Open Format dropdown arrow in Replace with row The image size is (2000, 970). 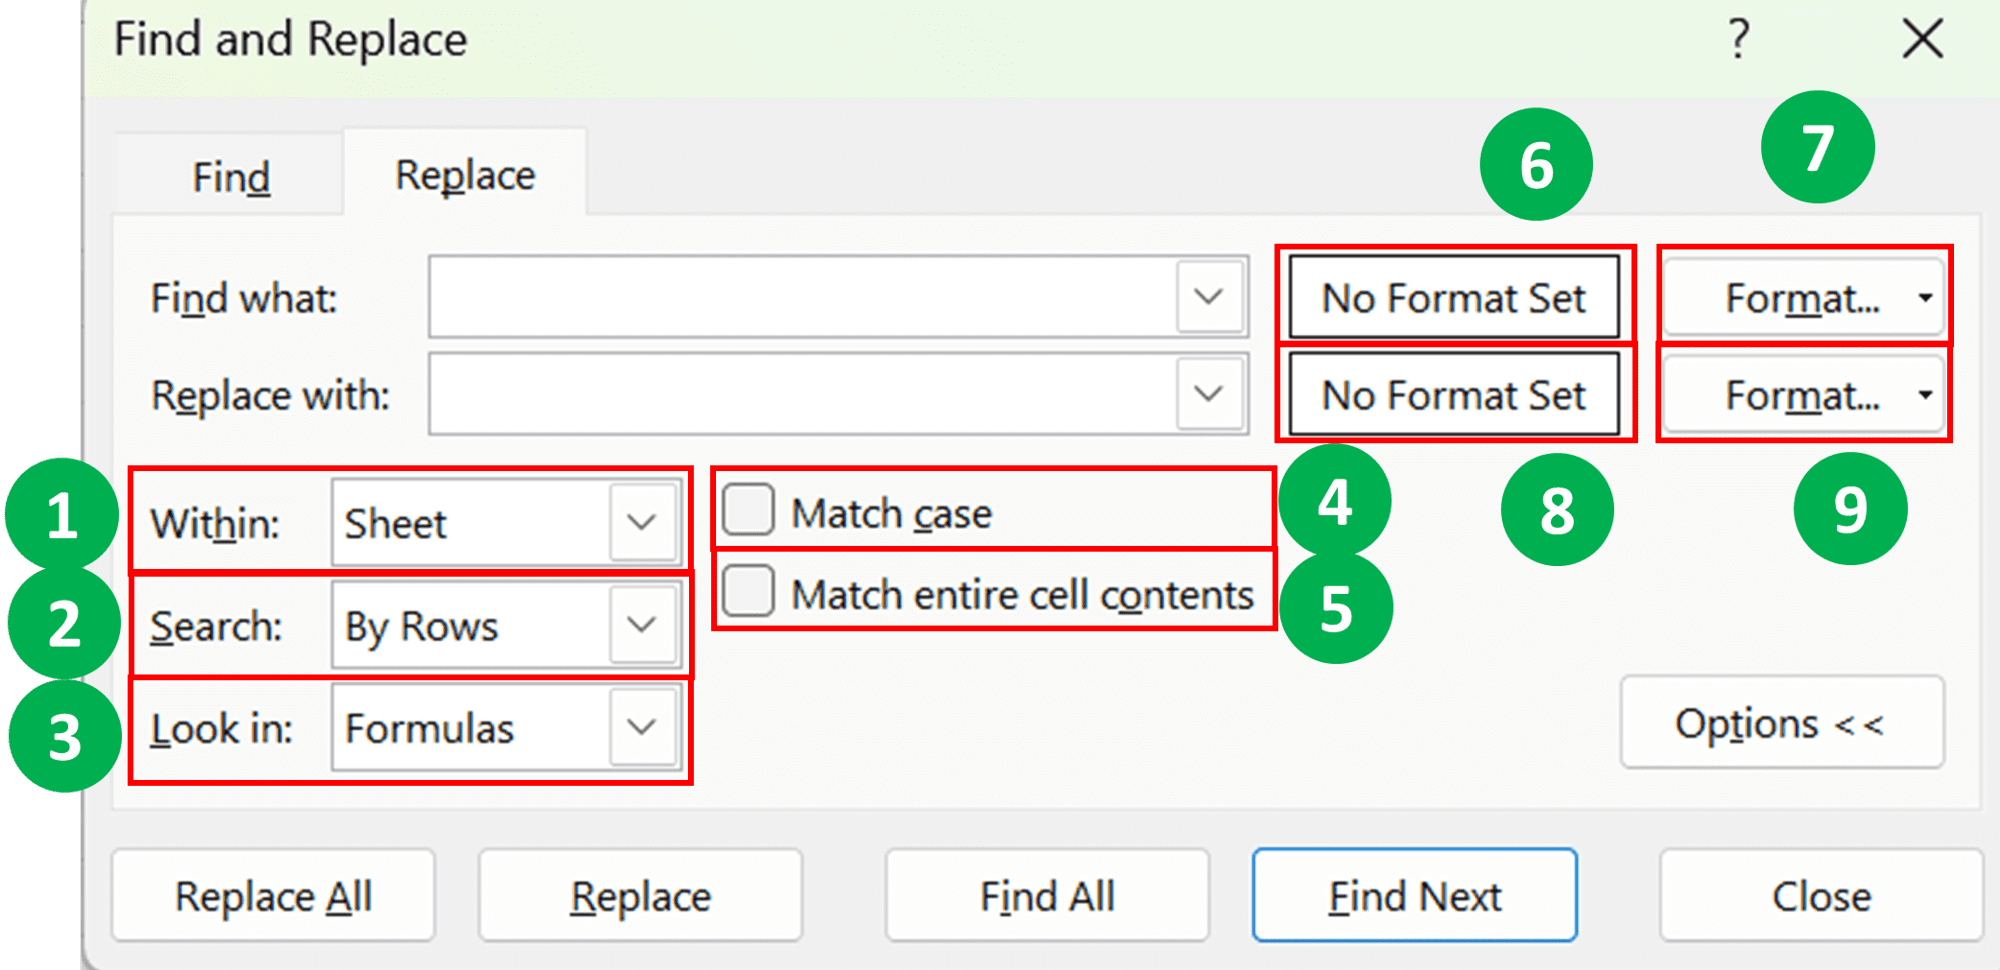click(1925, 394)
